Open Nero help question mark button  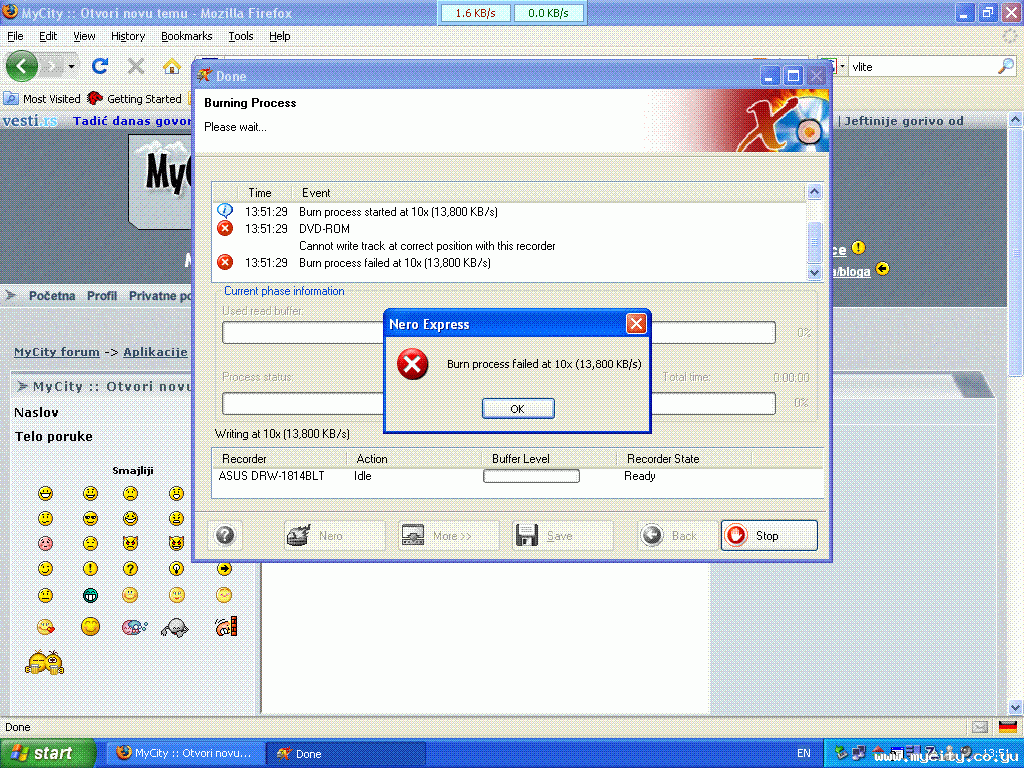click(225, 536)
